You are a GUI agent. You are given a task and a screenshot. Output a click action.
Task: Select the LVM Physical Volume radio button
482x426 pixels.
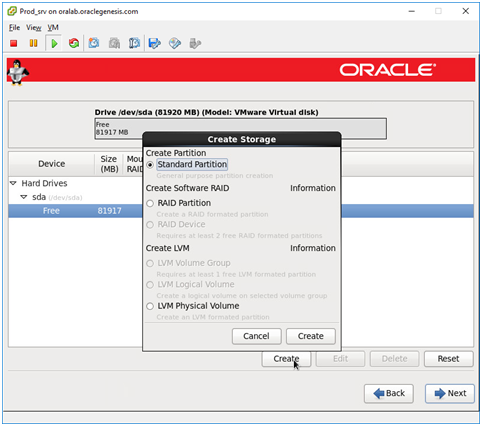point(150,306)
